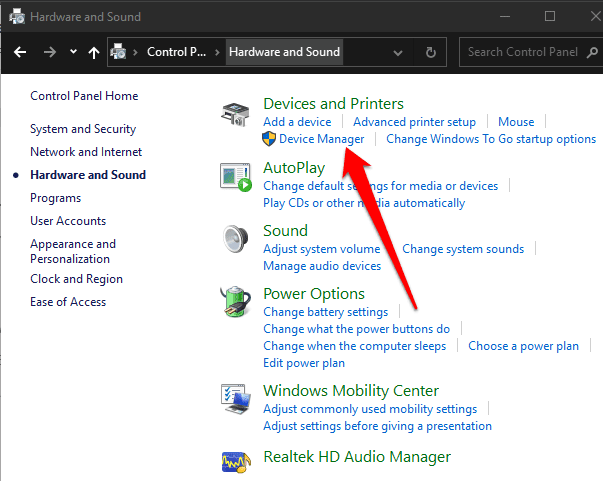Screen dimensions: 603x481
Task: Select Ease of Access in sidebar
Action: click(68, 302)
